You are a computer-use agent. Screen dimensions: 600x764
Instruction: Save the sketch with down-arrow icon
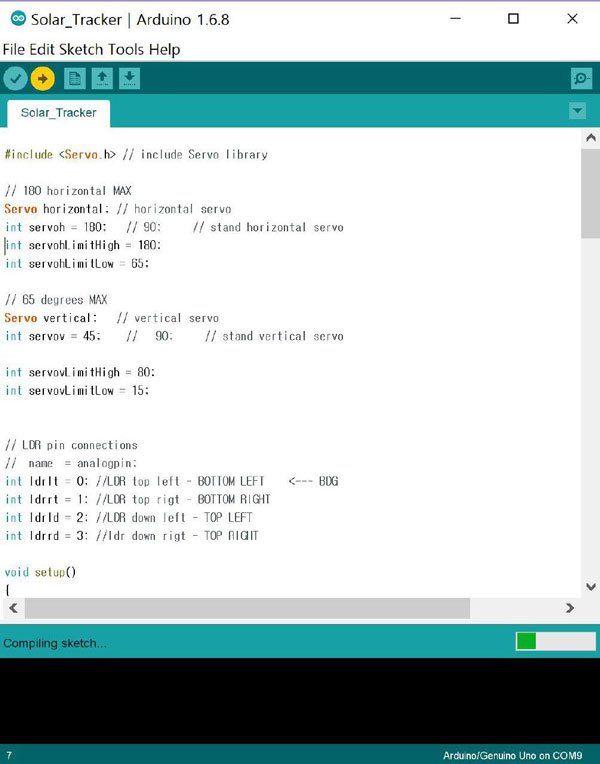point(129,78)
